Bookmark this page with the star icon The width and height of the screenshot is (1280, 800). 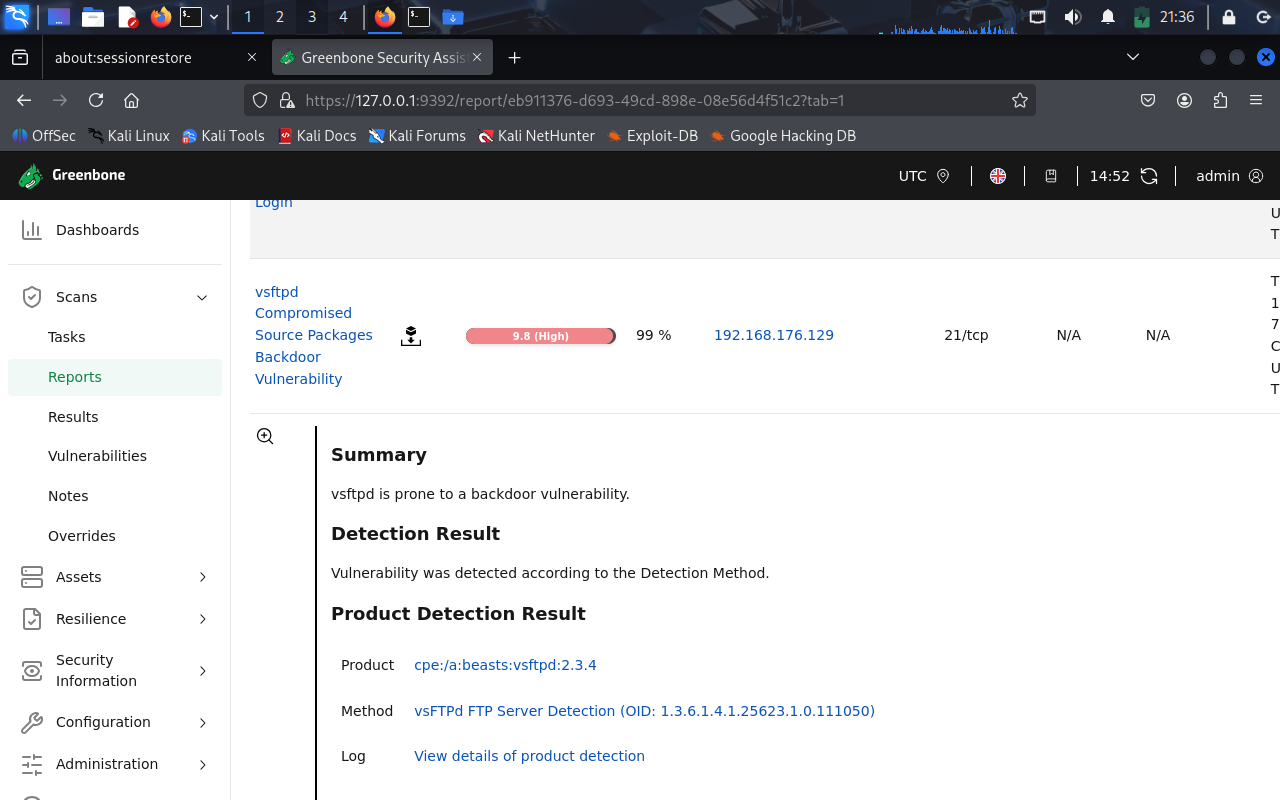[x=1019, y=100]
